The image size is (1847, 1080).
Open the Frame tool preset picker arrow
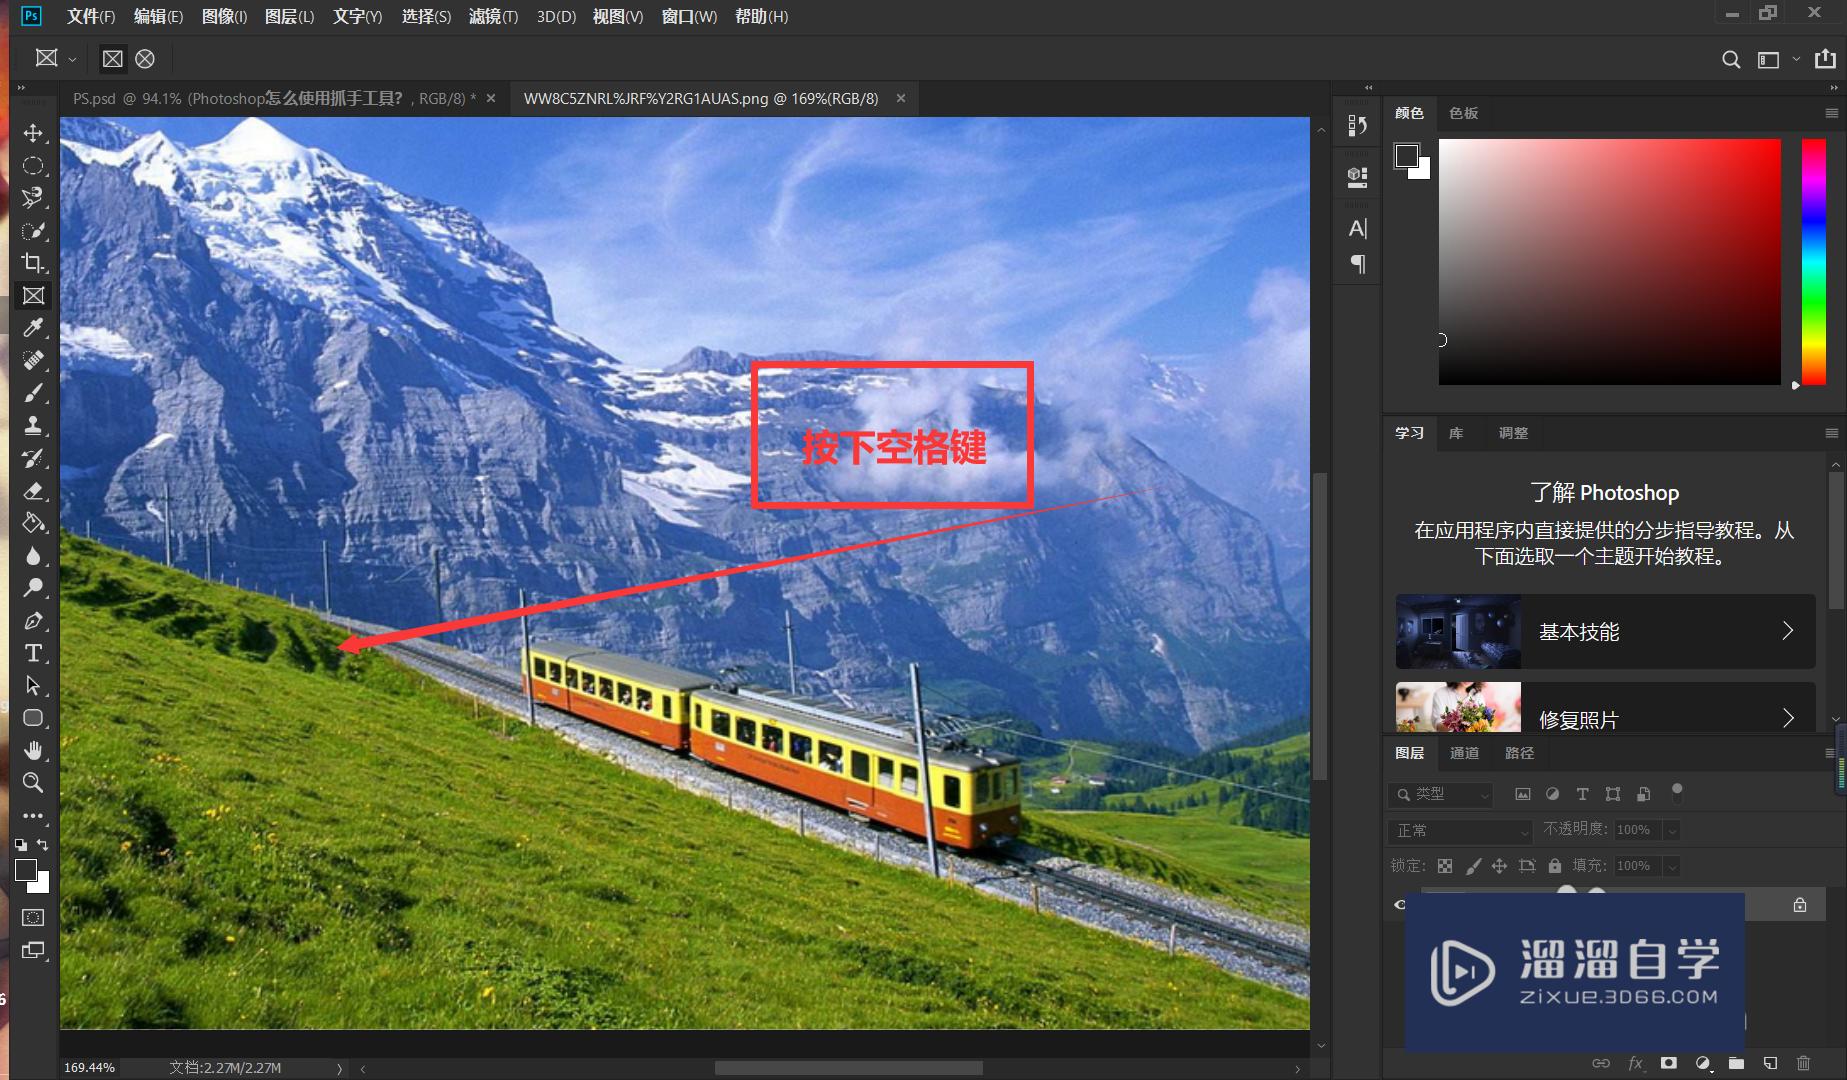[73, 60]
